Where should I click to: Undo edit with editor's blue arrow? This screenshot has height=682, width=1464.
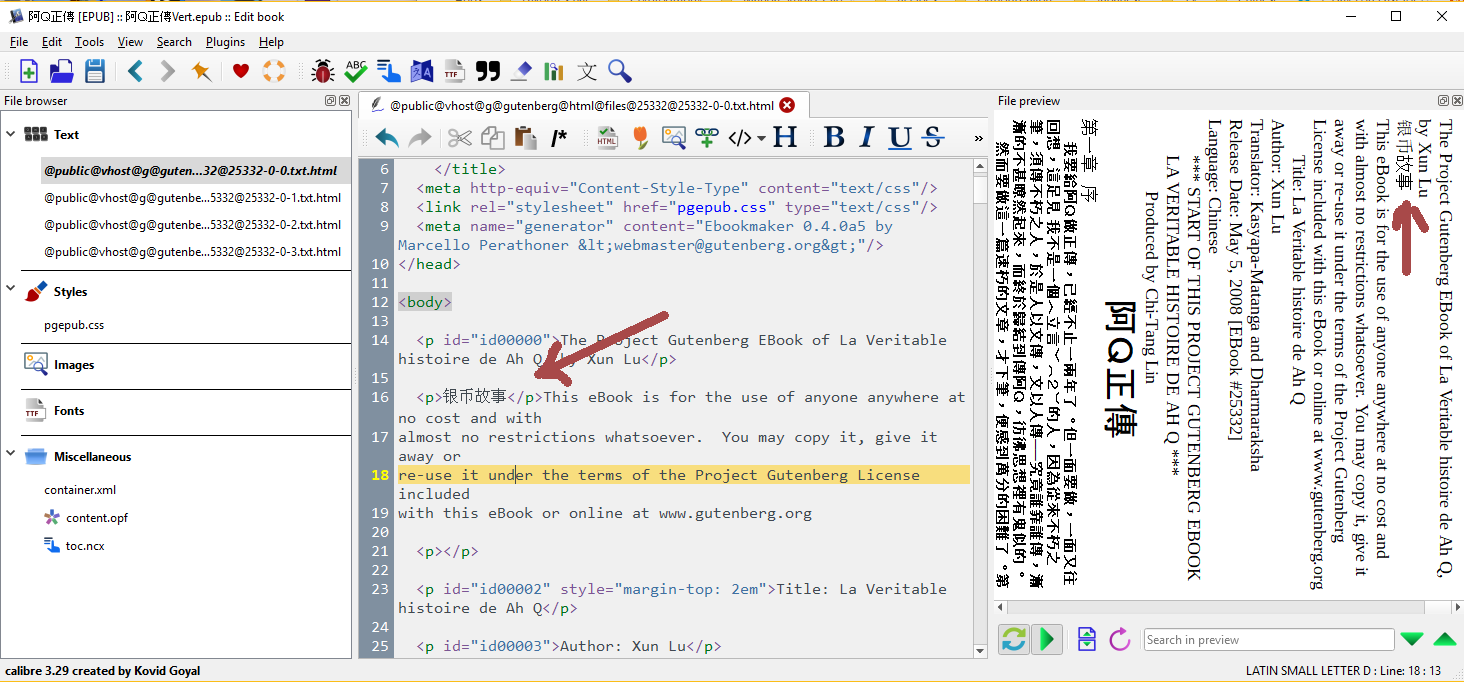tap(387, 138)
